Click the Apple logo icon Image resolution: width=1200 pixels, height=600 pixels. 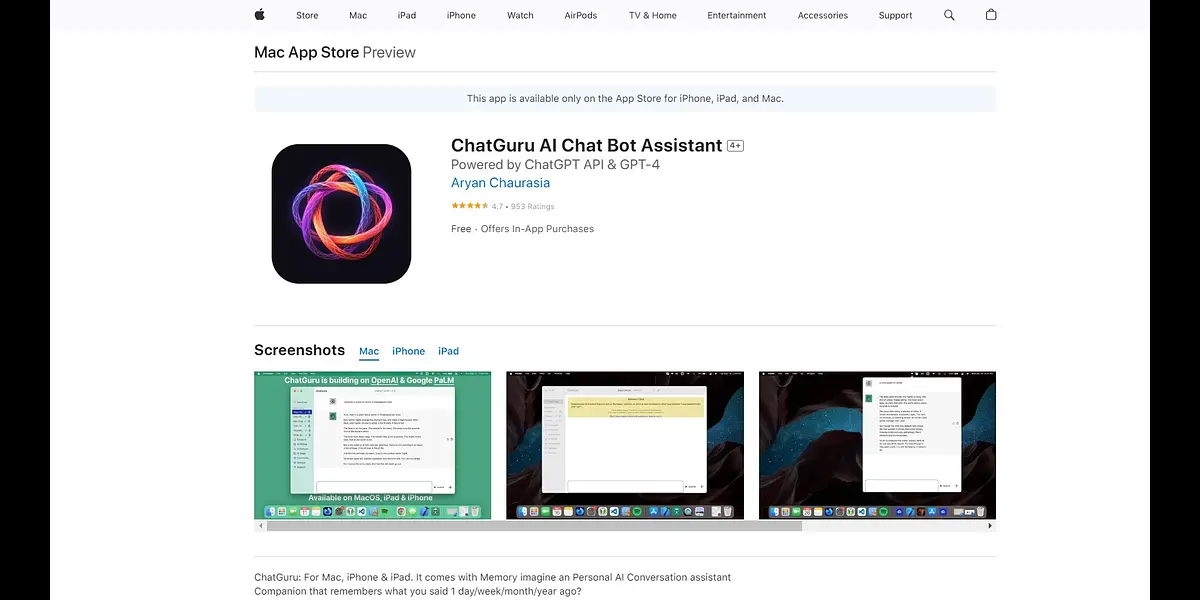click(x=260, y=15)
